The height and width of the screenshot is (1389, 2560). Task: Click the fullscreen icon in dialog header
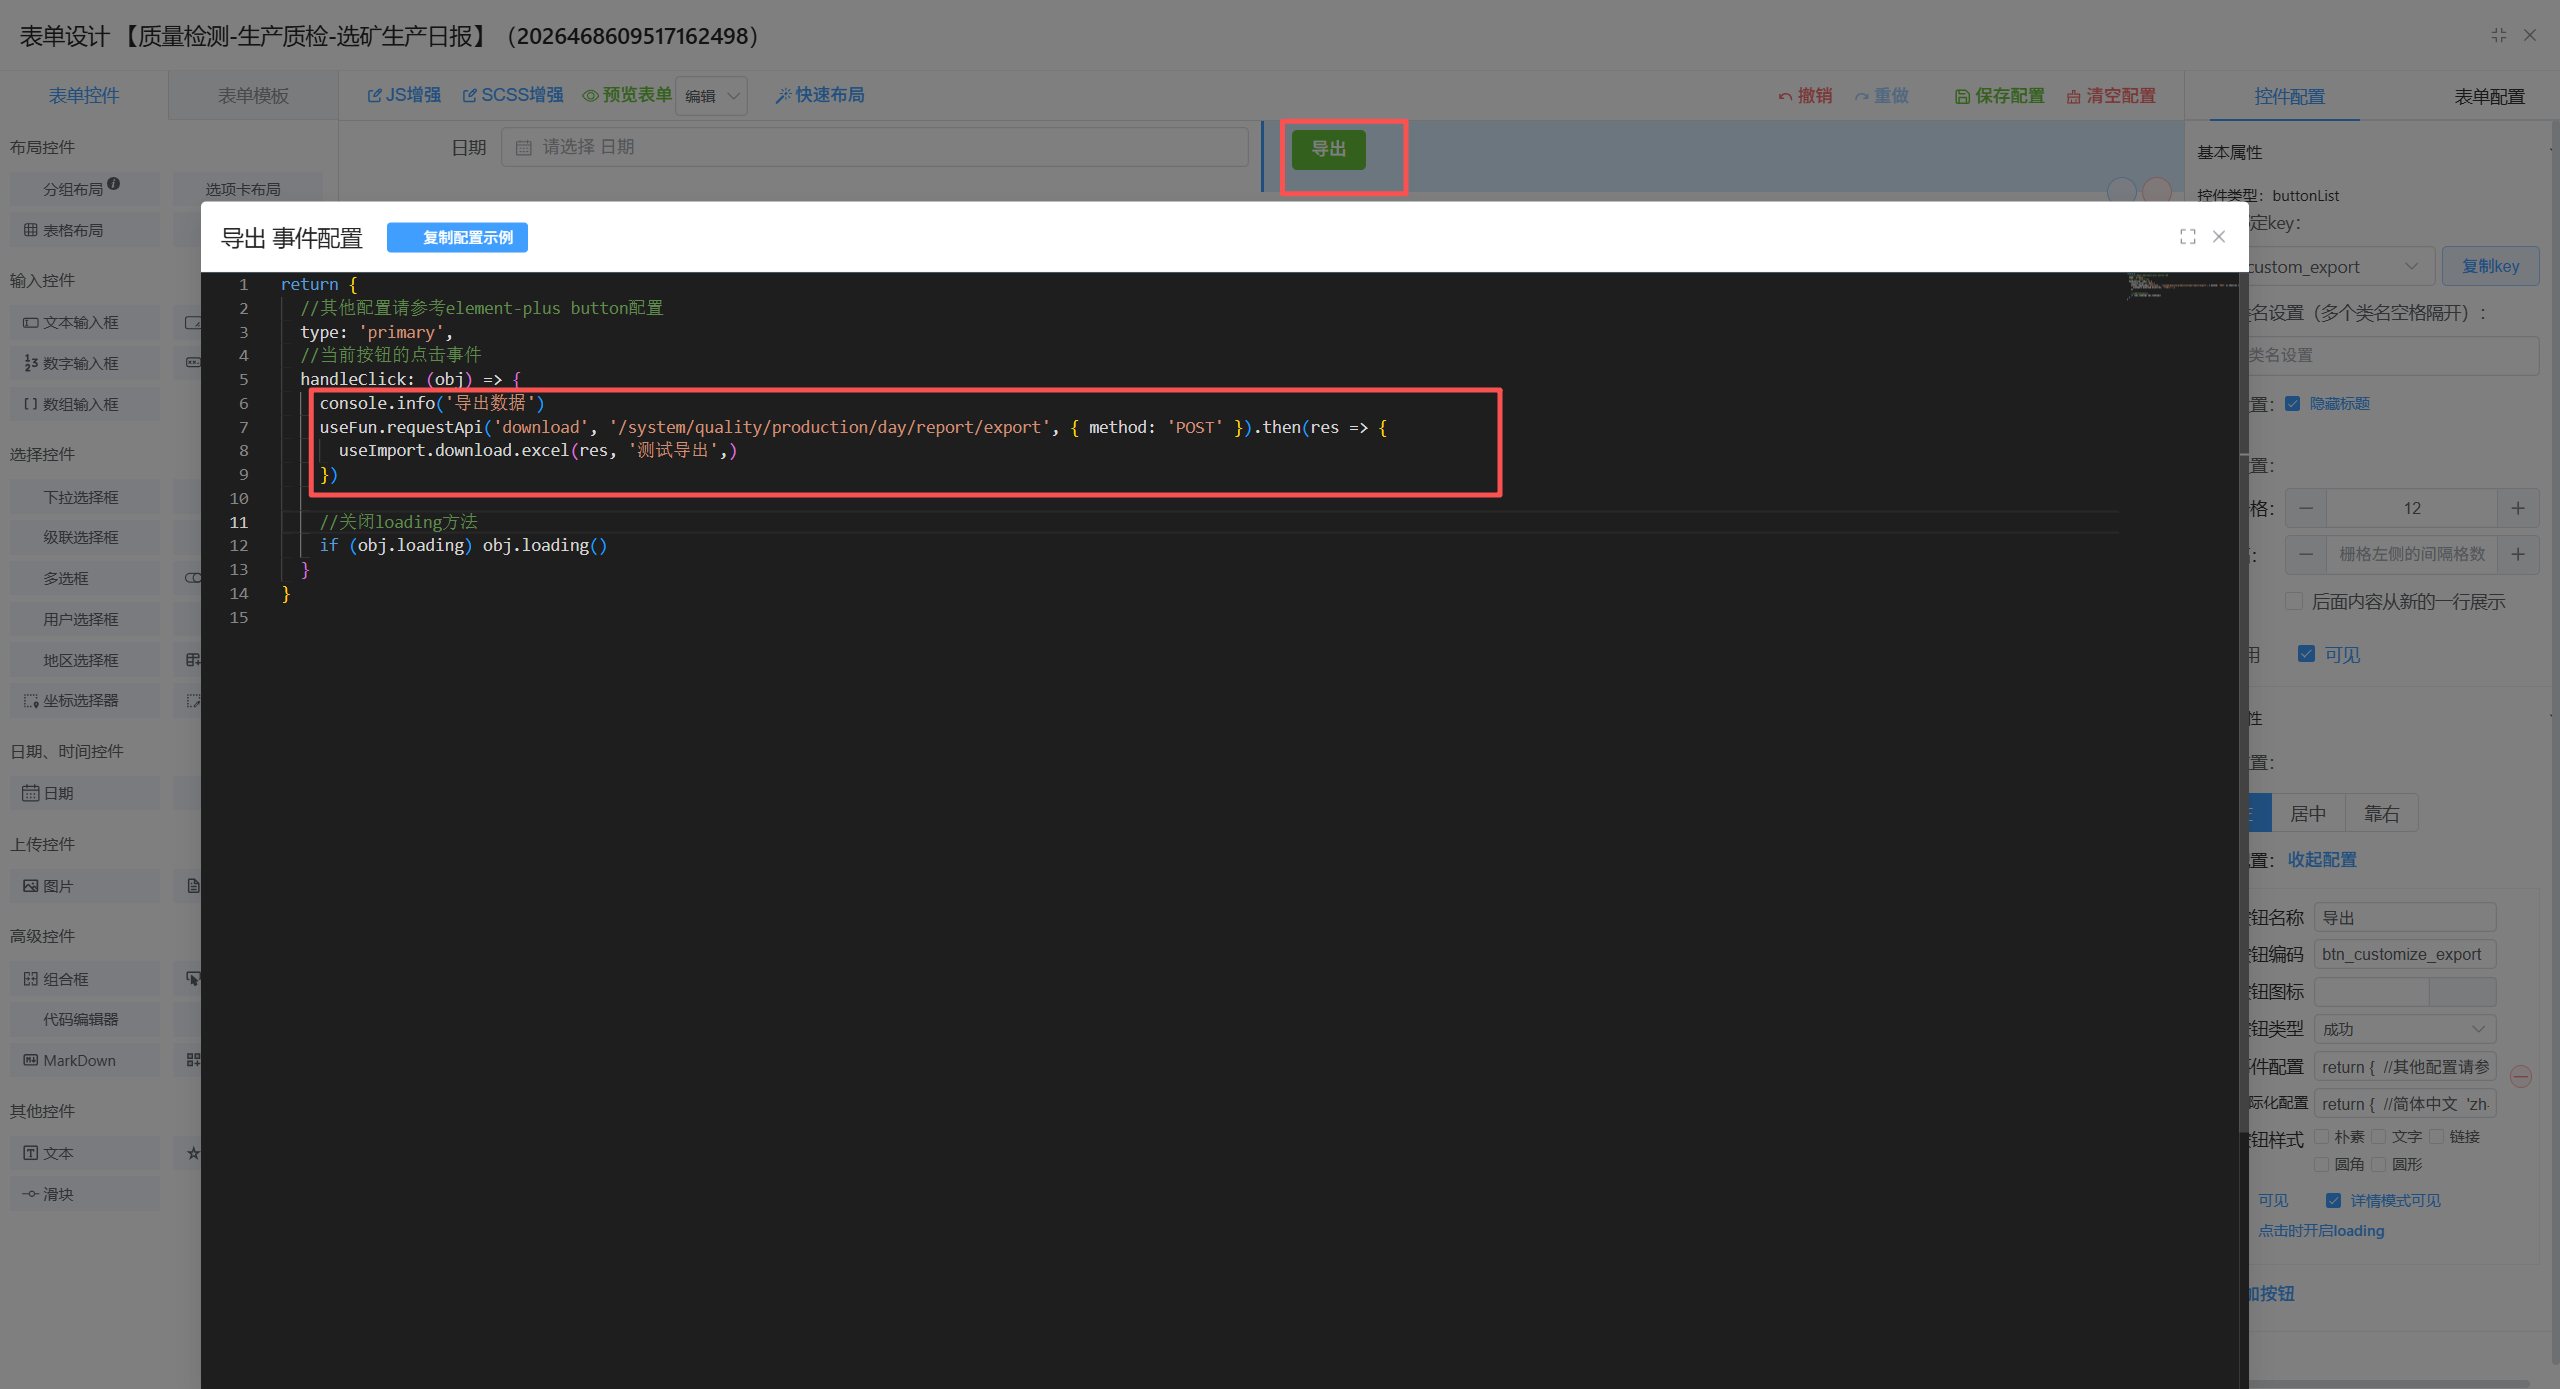(2187, 237)
